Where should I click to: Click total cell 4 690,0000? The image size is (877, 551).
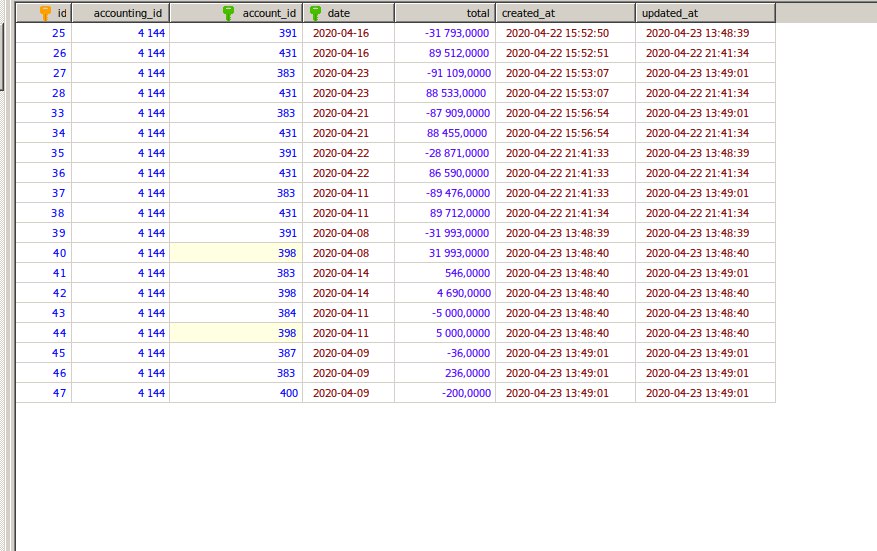[x=445, y=293]
